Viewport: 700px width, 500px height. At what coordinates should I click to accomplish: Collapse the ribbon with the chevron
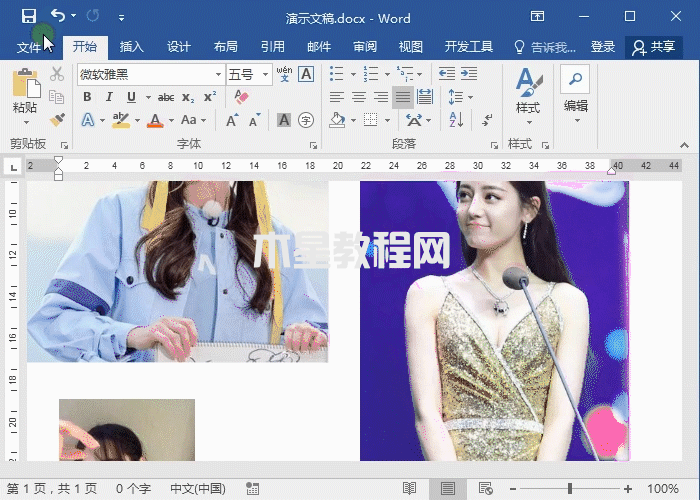(684, 145)
